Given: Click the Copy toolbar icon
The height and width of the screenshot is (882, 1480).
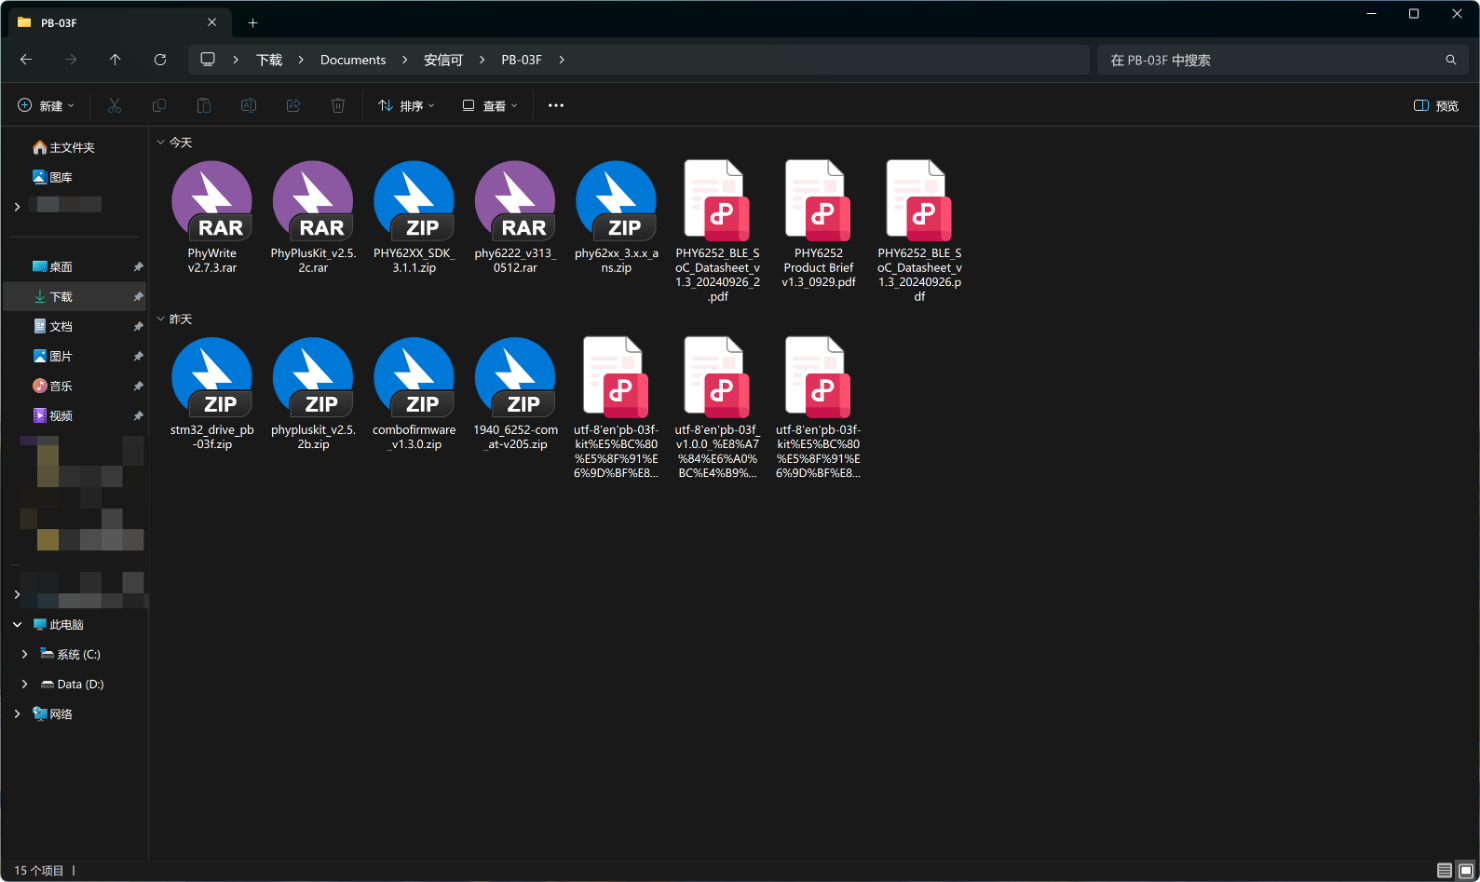Looking at the screenshot, I should tap(159, 105).
